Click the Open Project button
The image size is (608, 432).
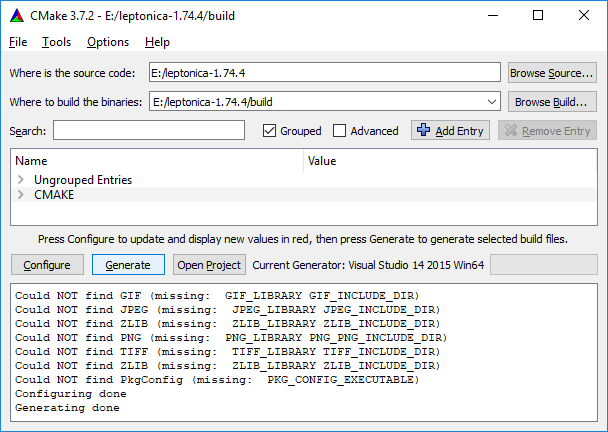(x=209, y=265)
